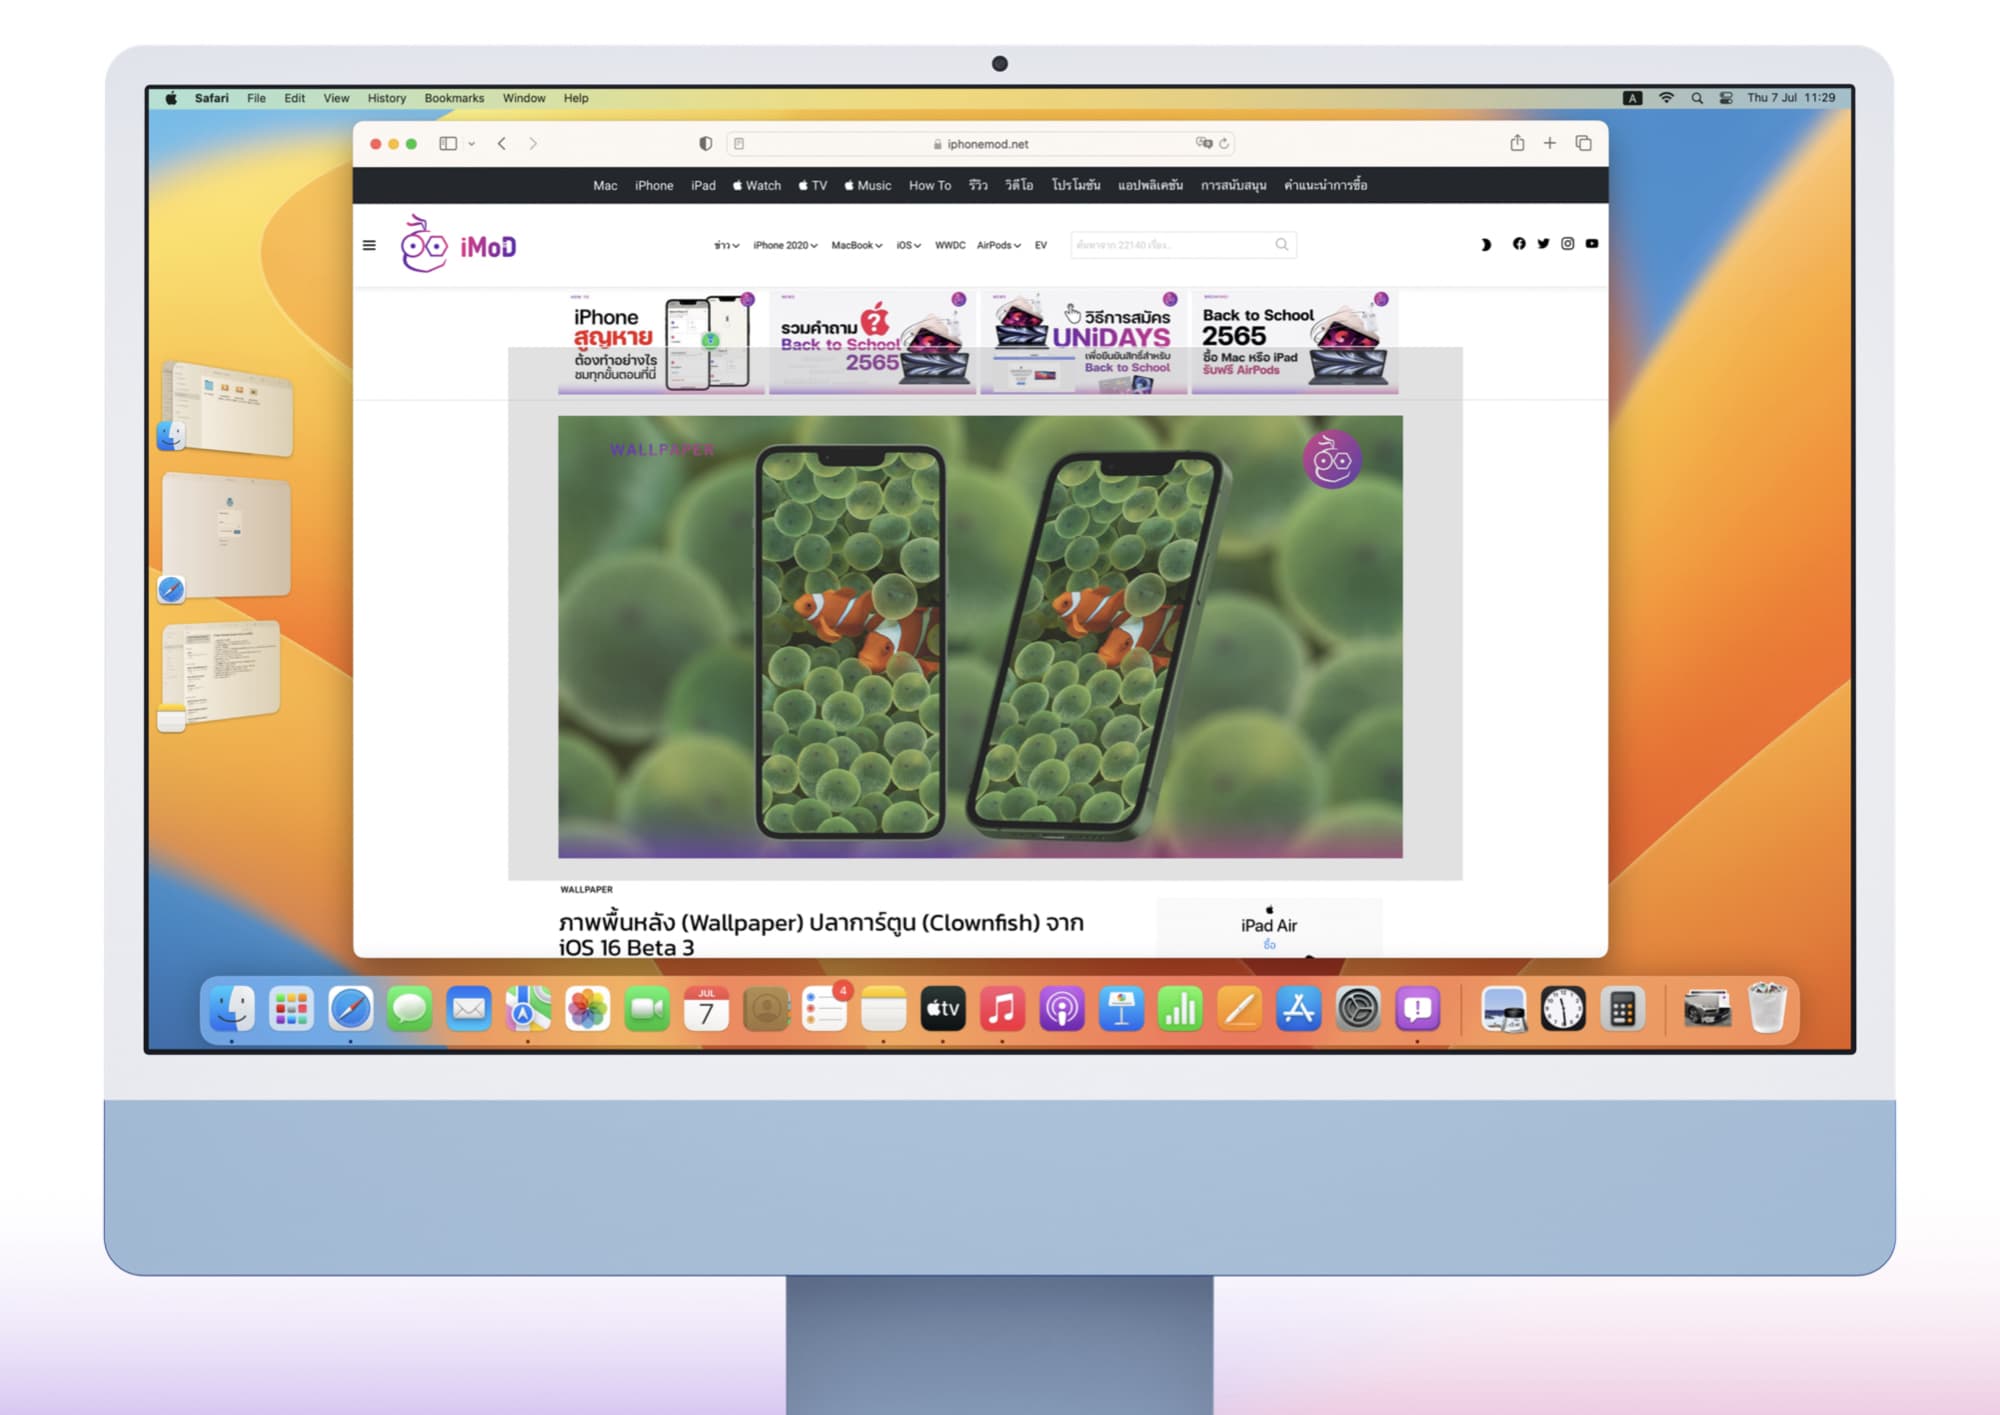Open a new Safari tab
Viewport: 2000px width, 1415px height.
tap(1550, 143)
